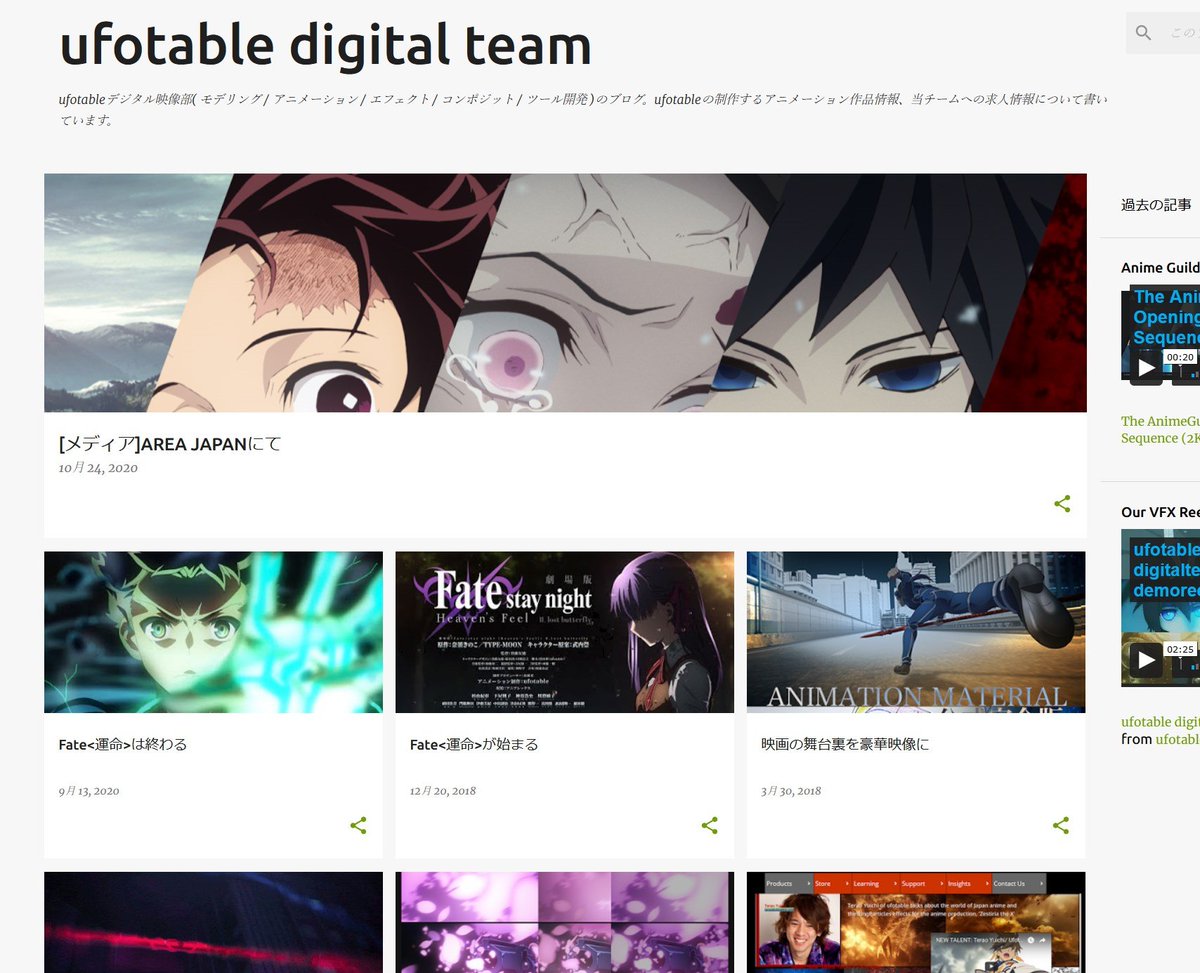Open the purple petals thumbnail

click(x=564, y=922)
